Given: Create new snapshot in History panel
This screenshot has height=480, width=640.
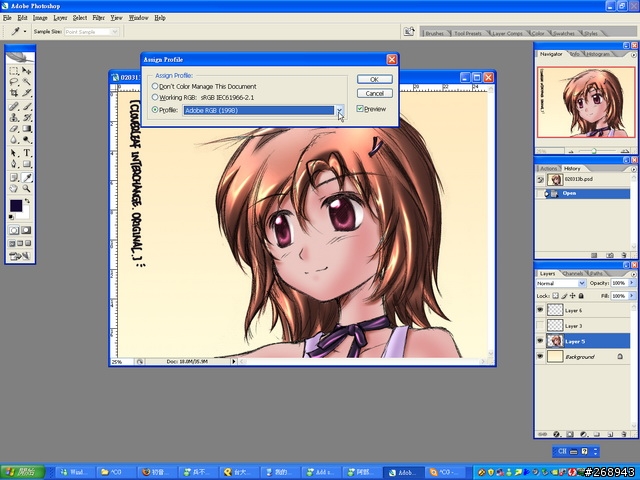Looking at the screenshot, I should coord(610,255).
